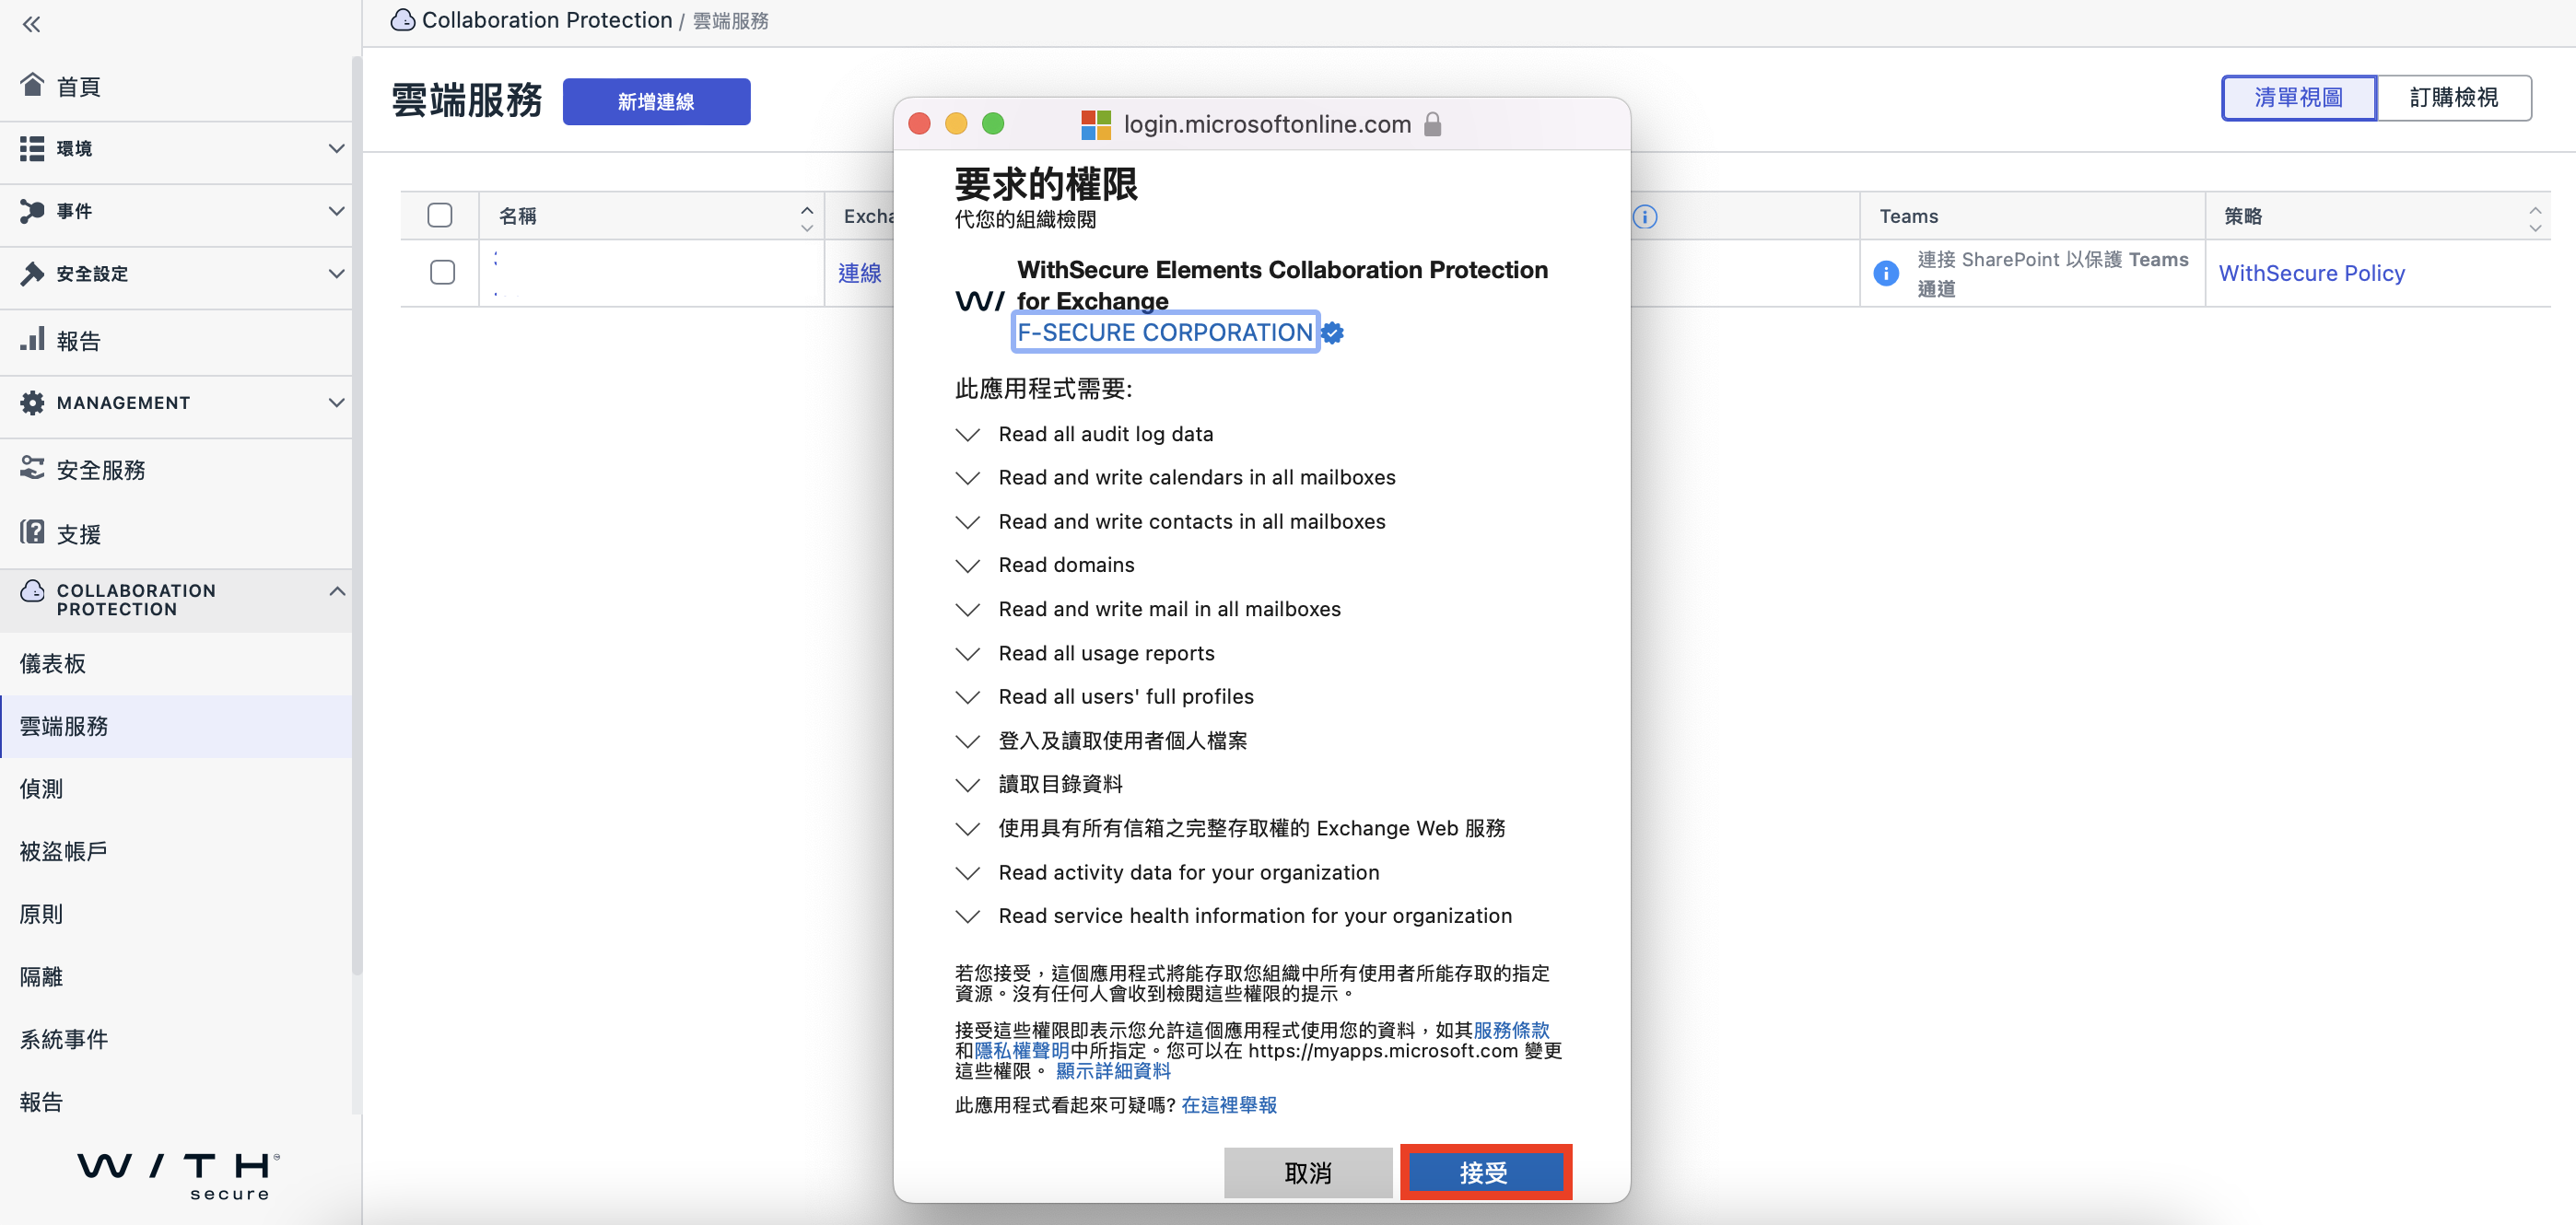Expand 'Read activity data for your organization'
This screenshot has width=2576, height=1225.
coord(967,873)
